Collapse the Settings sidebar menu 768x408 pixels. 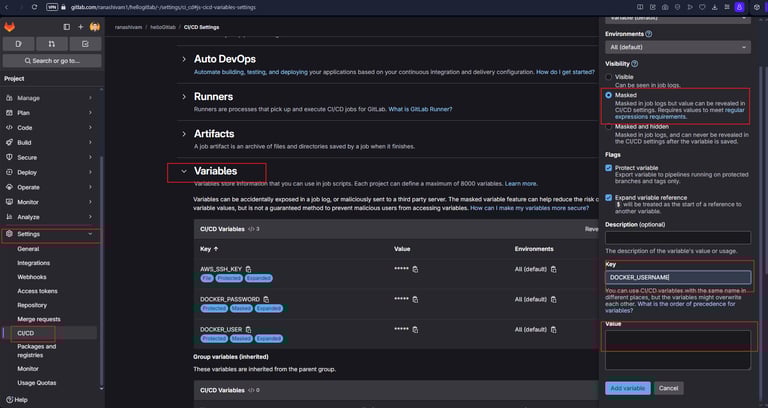point(51,234)
